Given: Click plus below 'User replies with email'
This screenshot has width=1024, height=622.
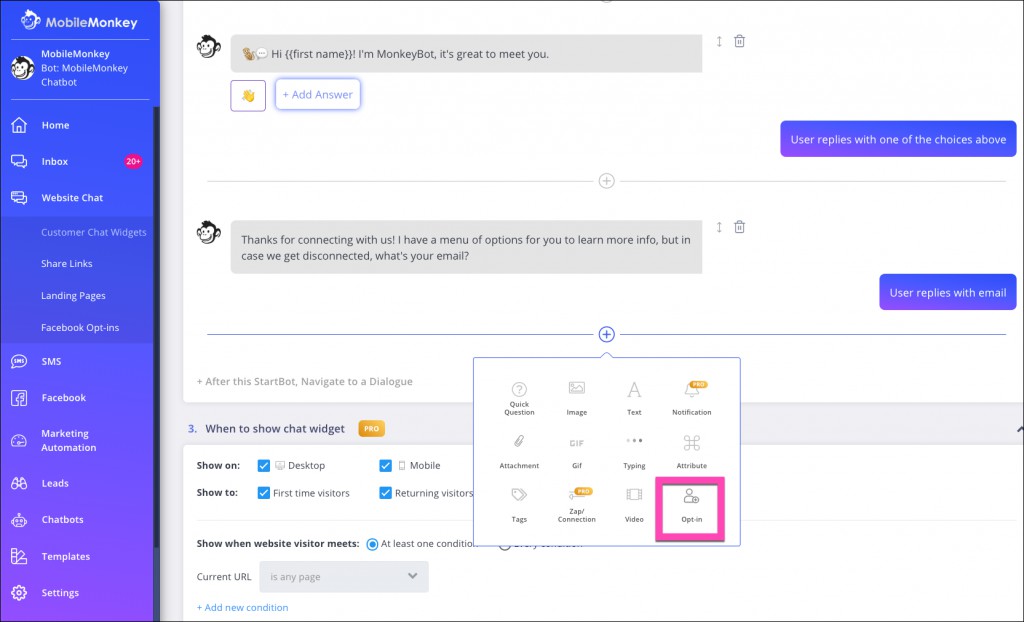Looking at the screenshot, I should point(607,335).
